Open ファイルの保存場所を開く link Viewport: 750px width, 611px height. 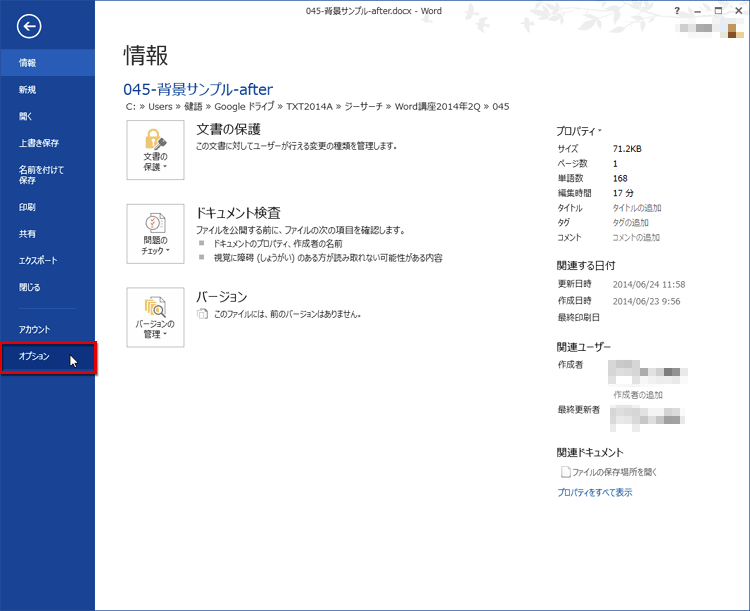[x=615, y=472]
